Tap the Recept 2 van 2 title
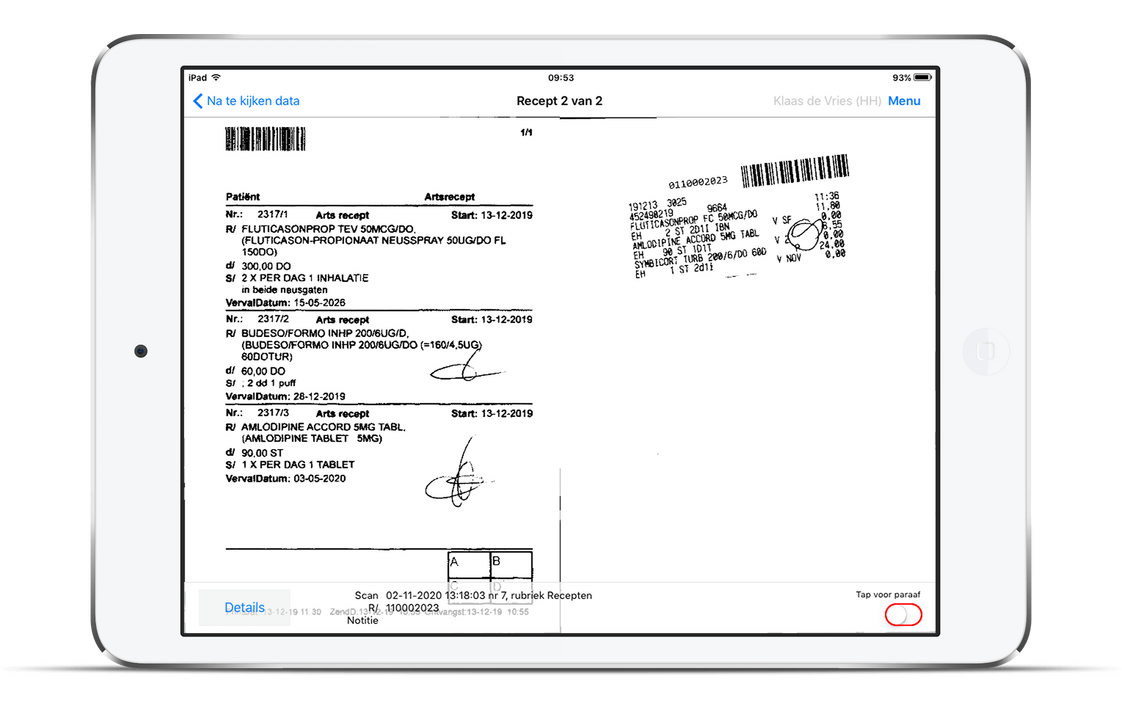The width and height of the screenshot is (1122, 711). [560, 101]
